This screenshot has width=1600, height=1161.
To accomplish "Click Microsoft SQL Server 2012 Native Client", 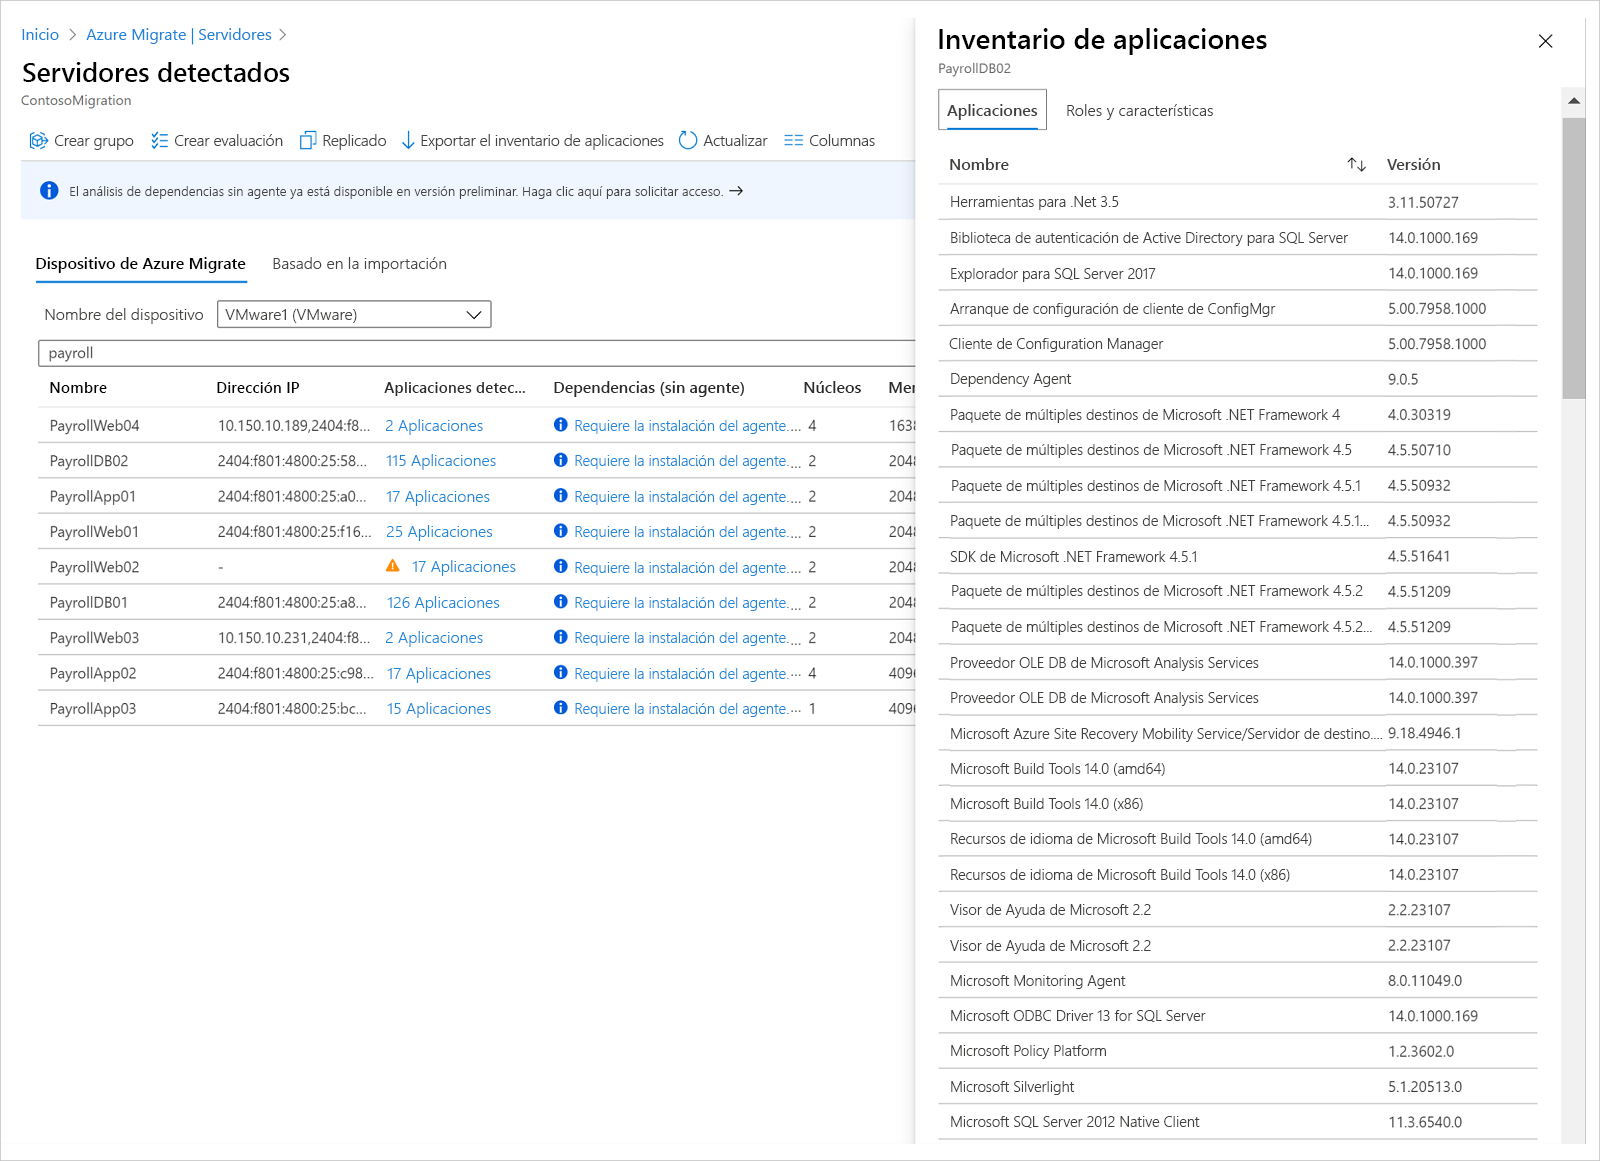I will point(1074,1122).
